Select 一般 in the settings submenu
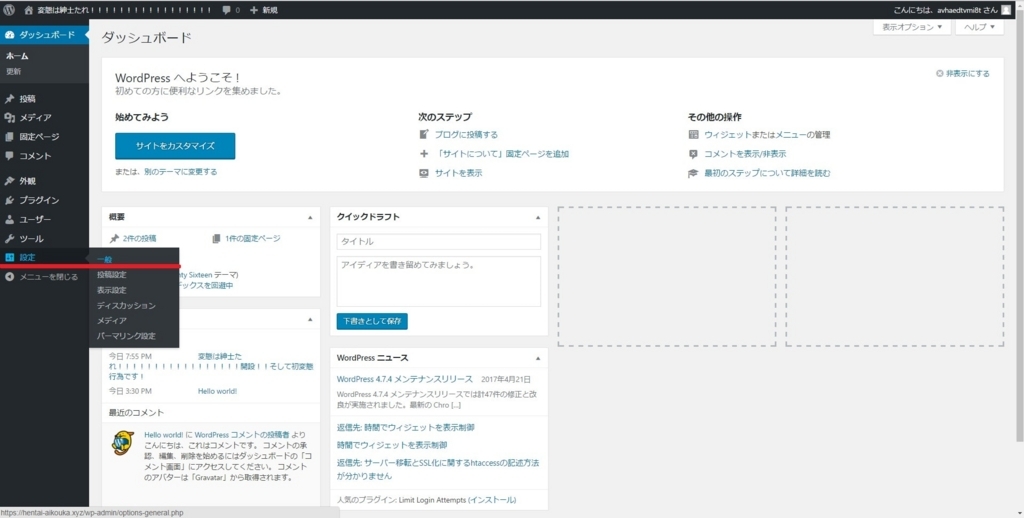 pyautogui.click(x=104, y=259)
